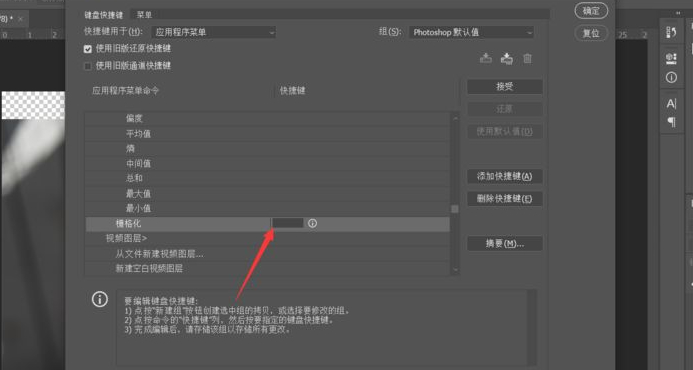Select the 从文件新建视频图层... row

(x=267, y=254)
